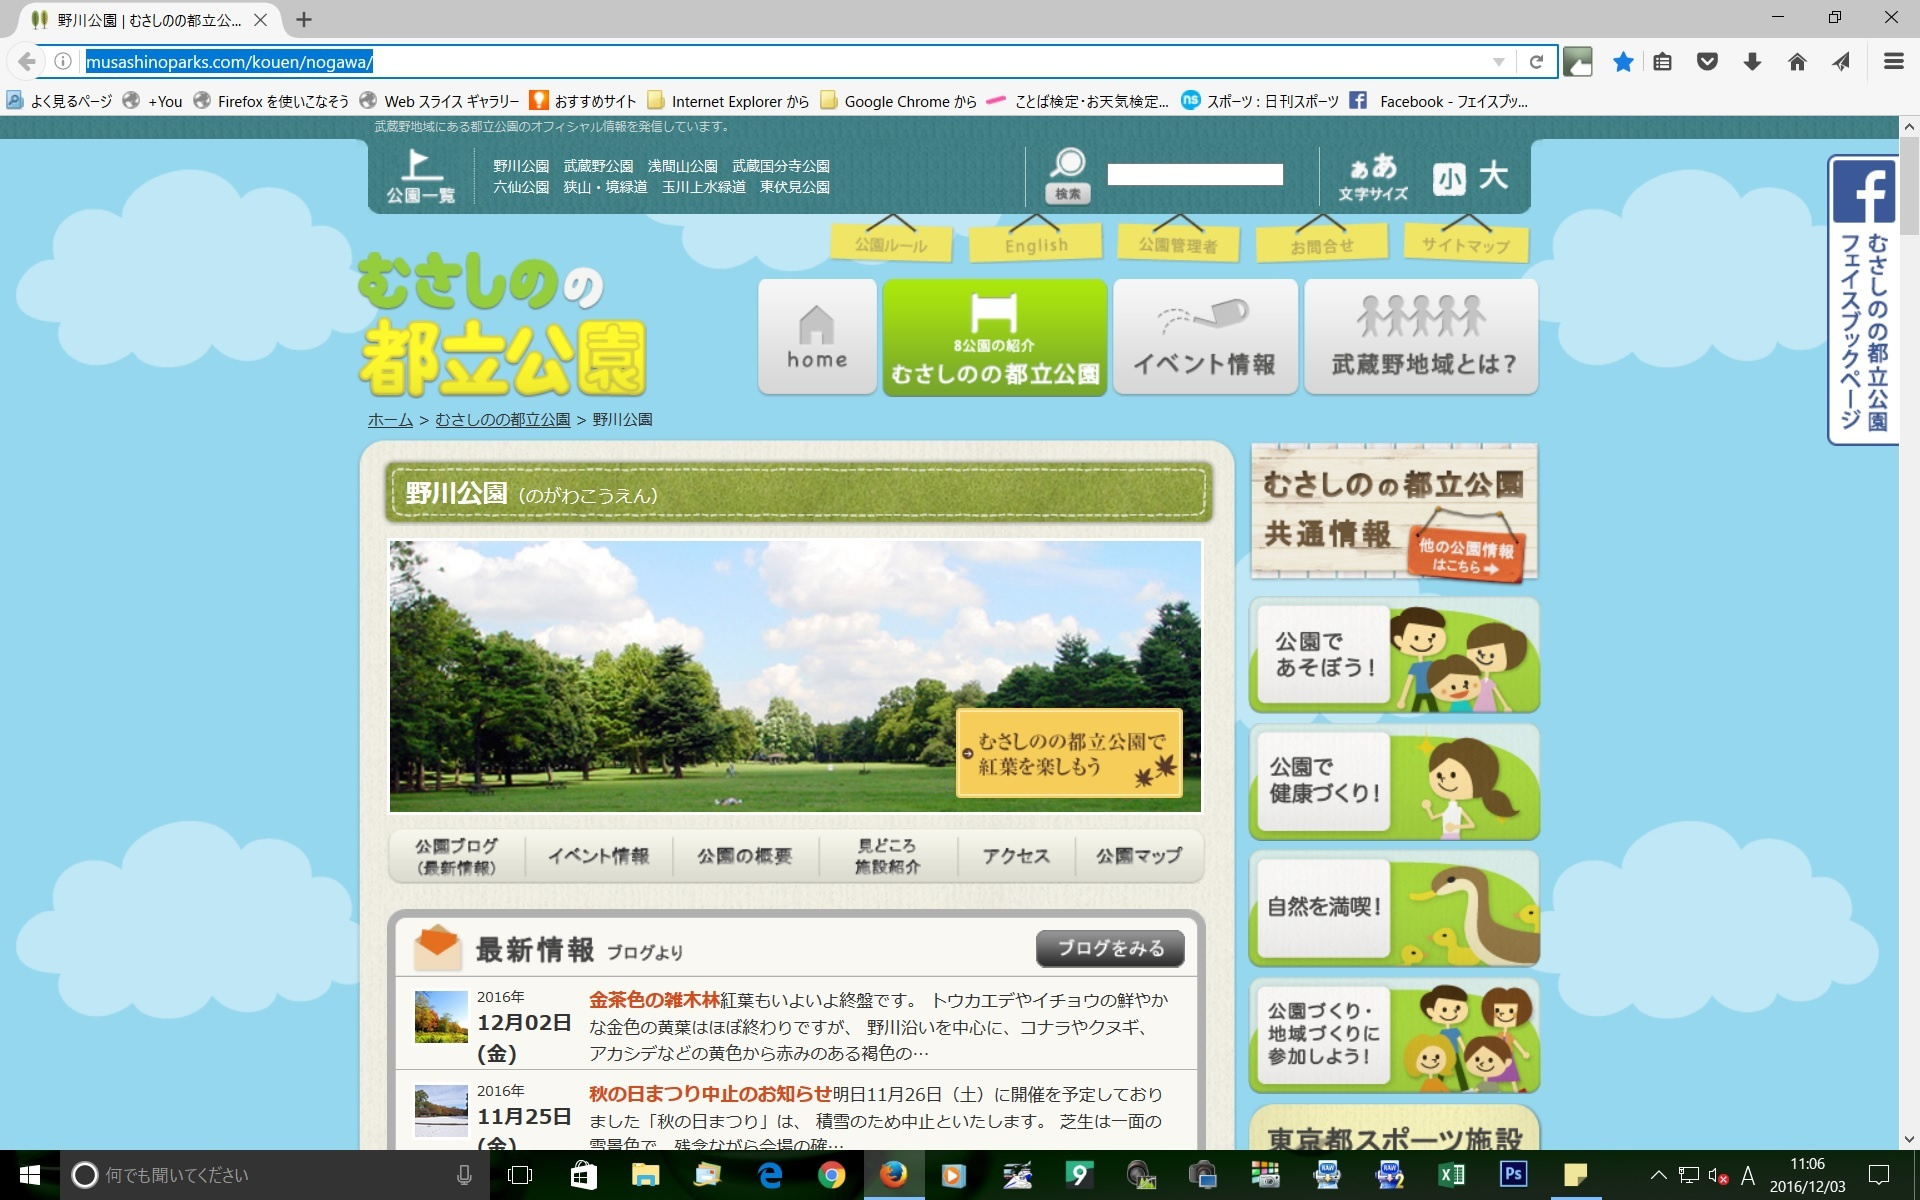The width and height of the screenshot is (1920, 1200).
Task: Show hidden system tray icons
Action: point(1657,1175)
